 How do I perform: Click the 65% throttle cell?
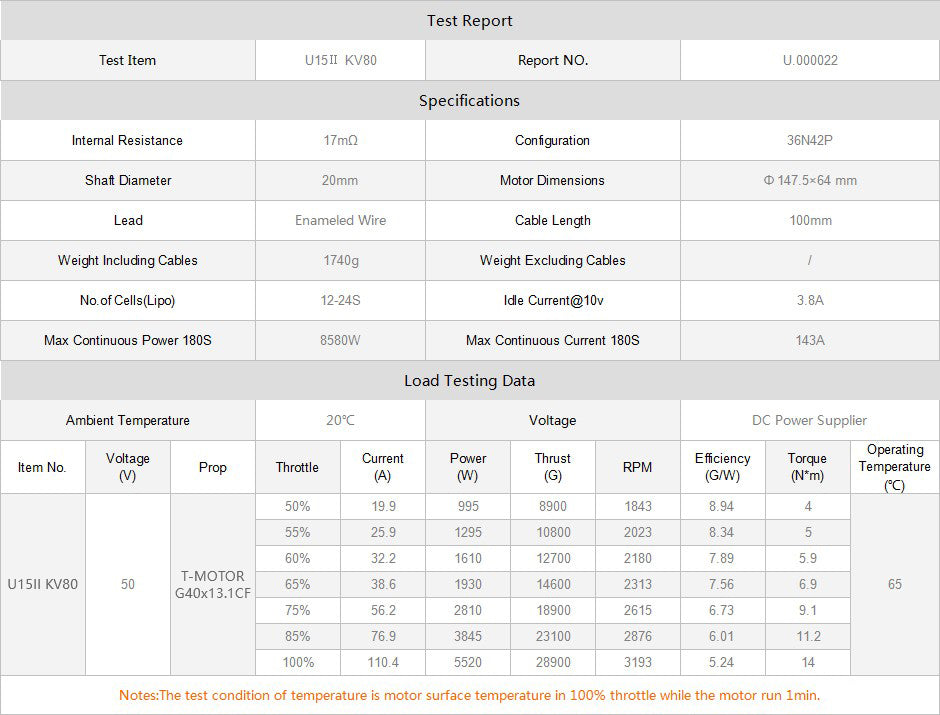297,584
